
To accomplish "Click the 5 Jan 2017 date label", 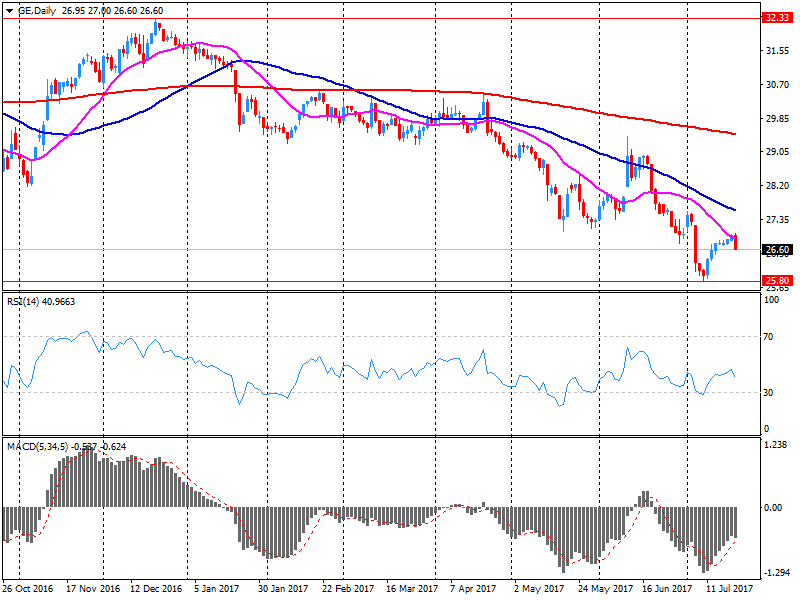I will [216, 589].
